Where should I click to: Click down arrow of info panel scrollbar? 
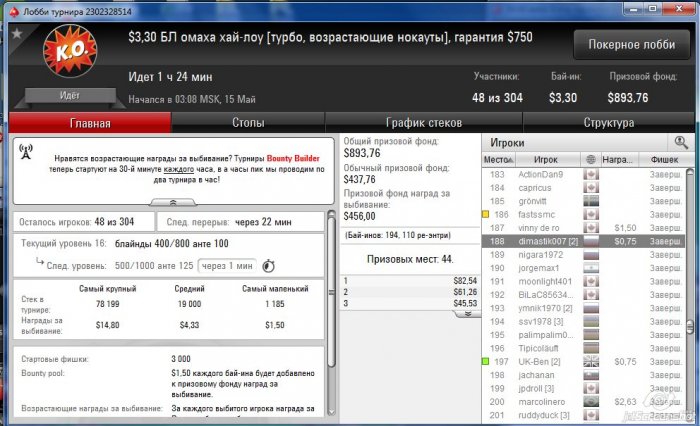point(331,412)
